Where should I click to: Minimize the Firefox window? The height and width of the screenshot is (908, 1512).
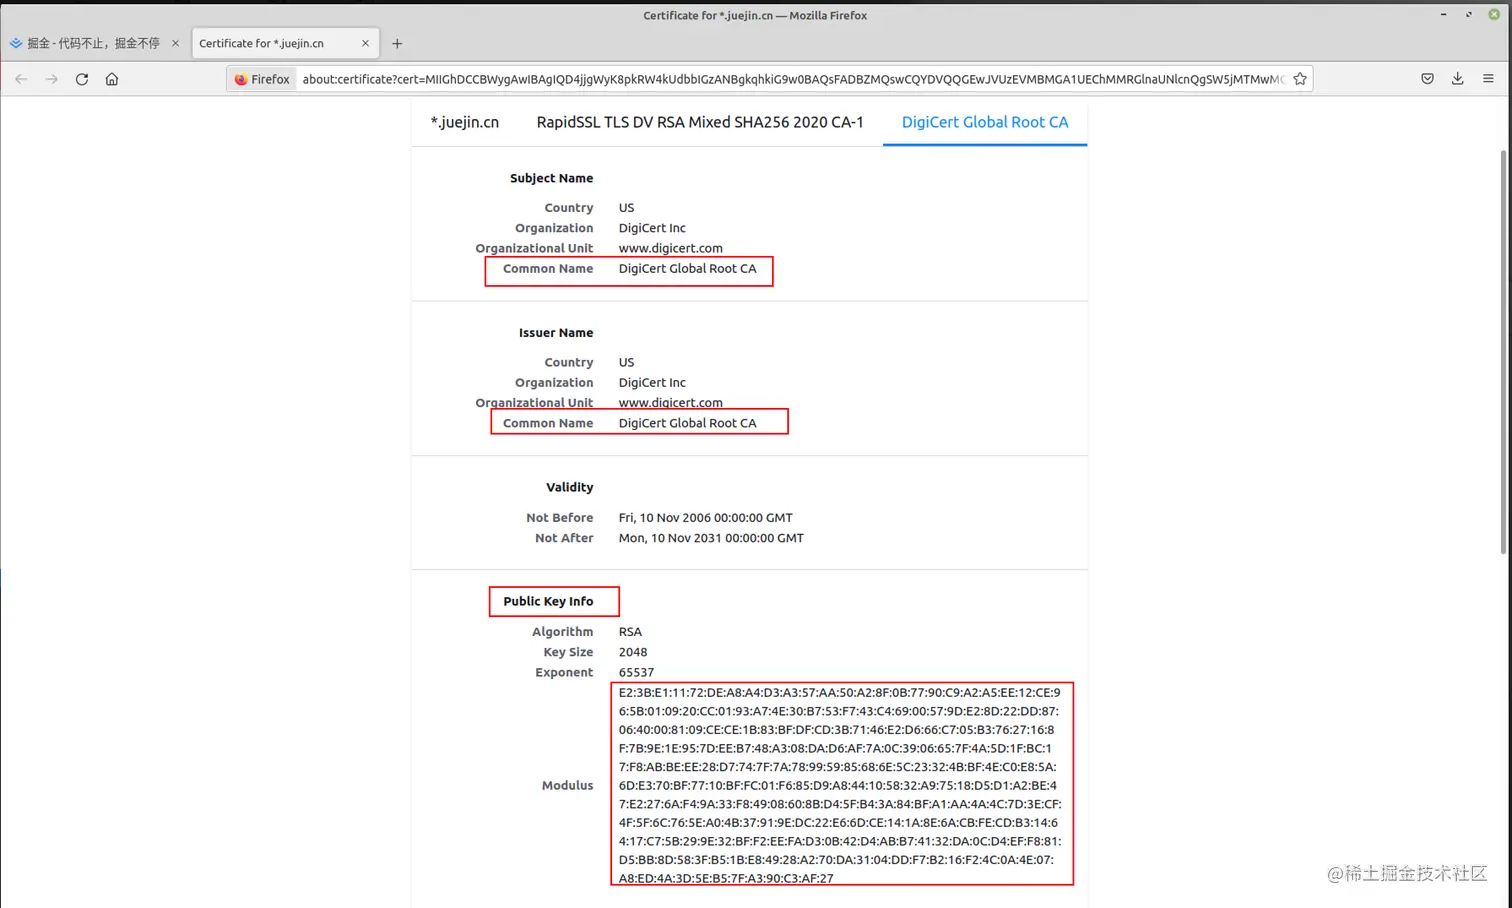pos(1443,15)
